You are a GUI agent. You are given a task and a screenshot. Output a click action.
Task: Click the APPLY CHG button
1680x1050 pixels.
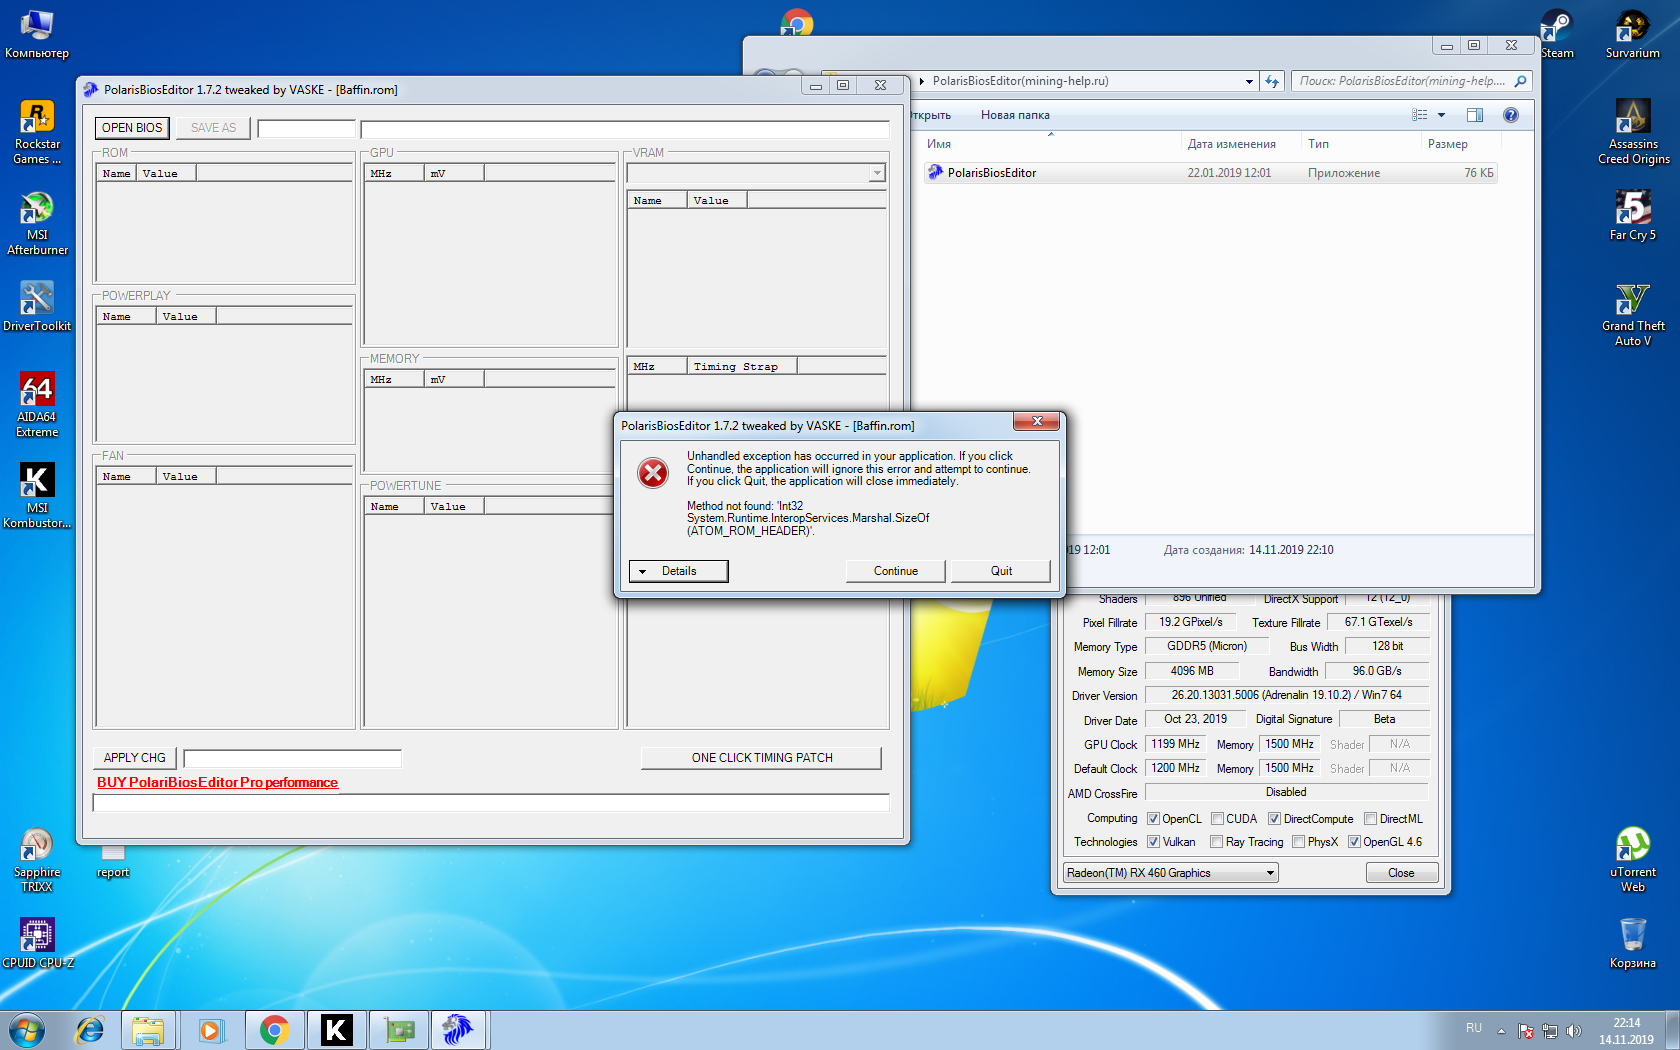click(x=135, y=758)
